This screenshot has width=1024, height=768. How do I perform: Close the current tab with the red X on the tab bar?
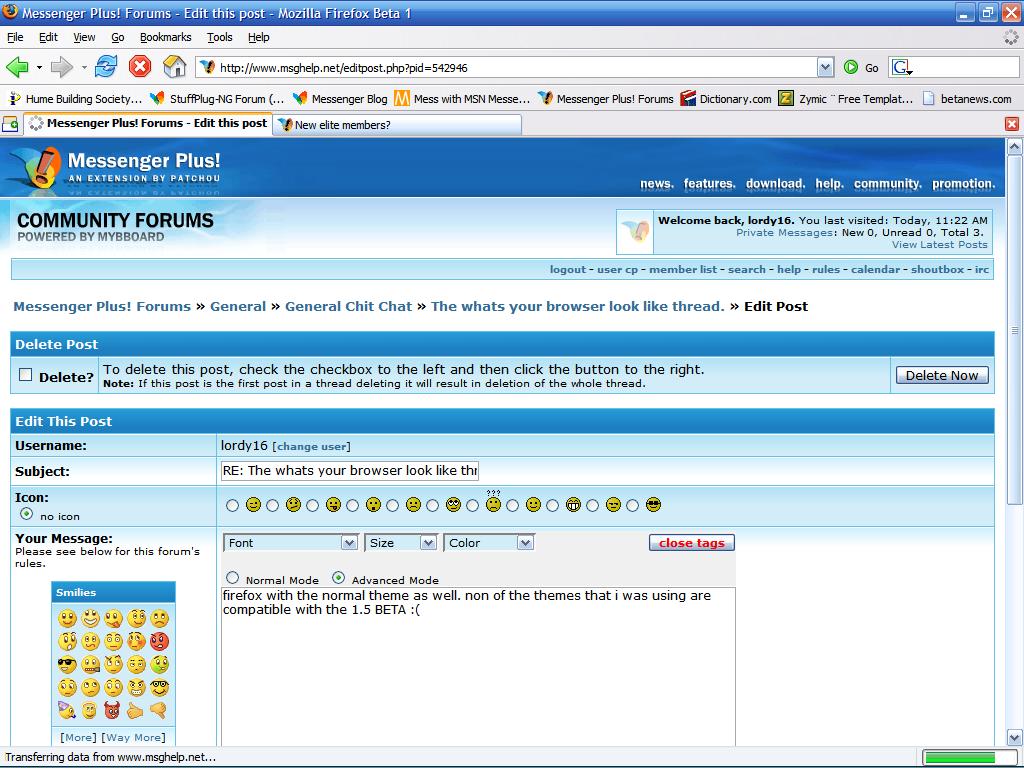tap(1012, 124)
